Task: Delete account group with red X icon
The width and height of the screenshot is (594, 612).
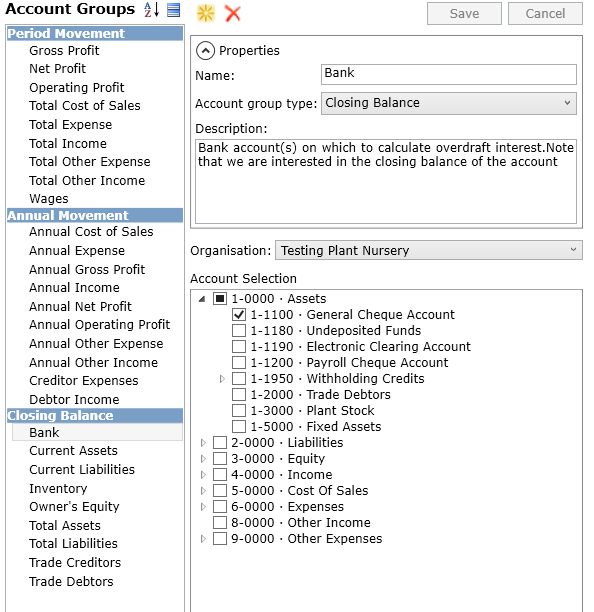Action: [x=233, y=13]
